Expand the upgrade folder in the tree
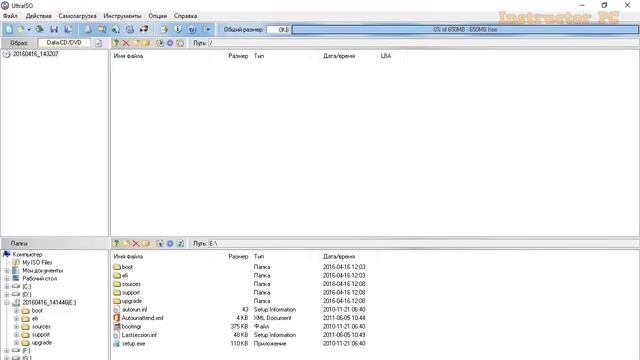The width and height of the screenshot is (640, 360). click(16, 342)
